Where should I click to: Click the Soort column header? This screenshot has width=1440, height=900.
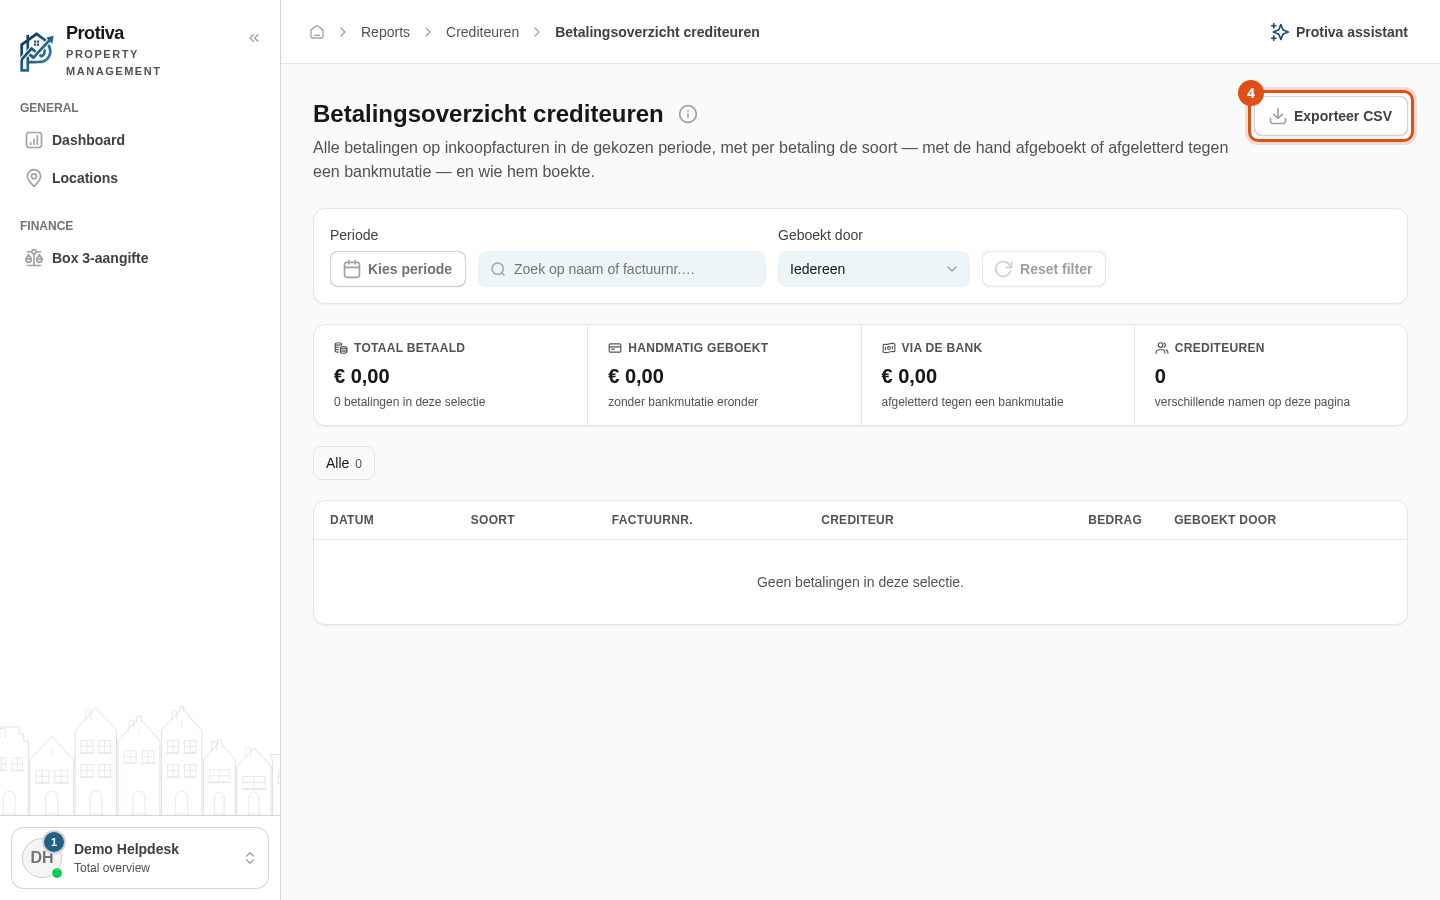pyautogui.click(x=493, y=520)
